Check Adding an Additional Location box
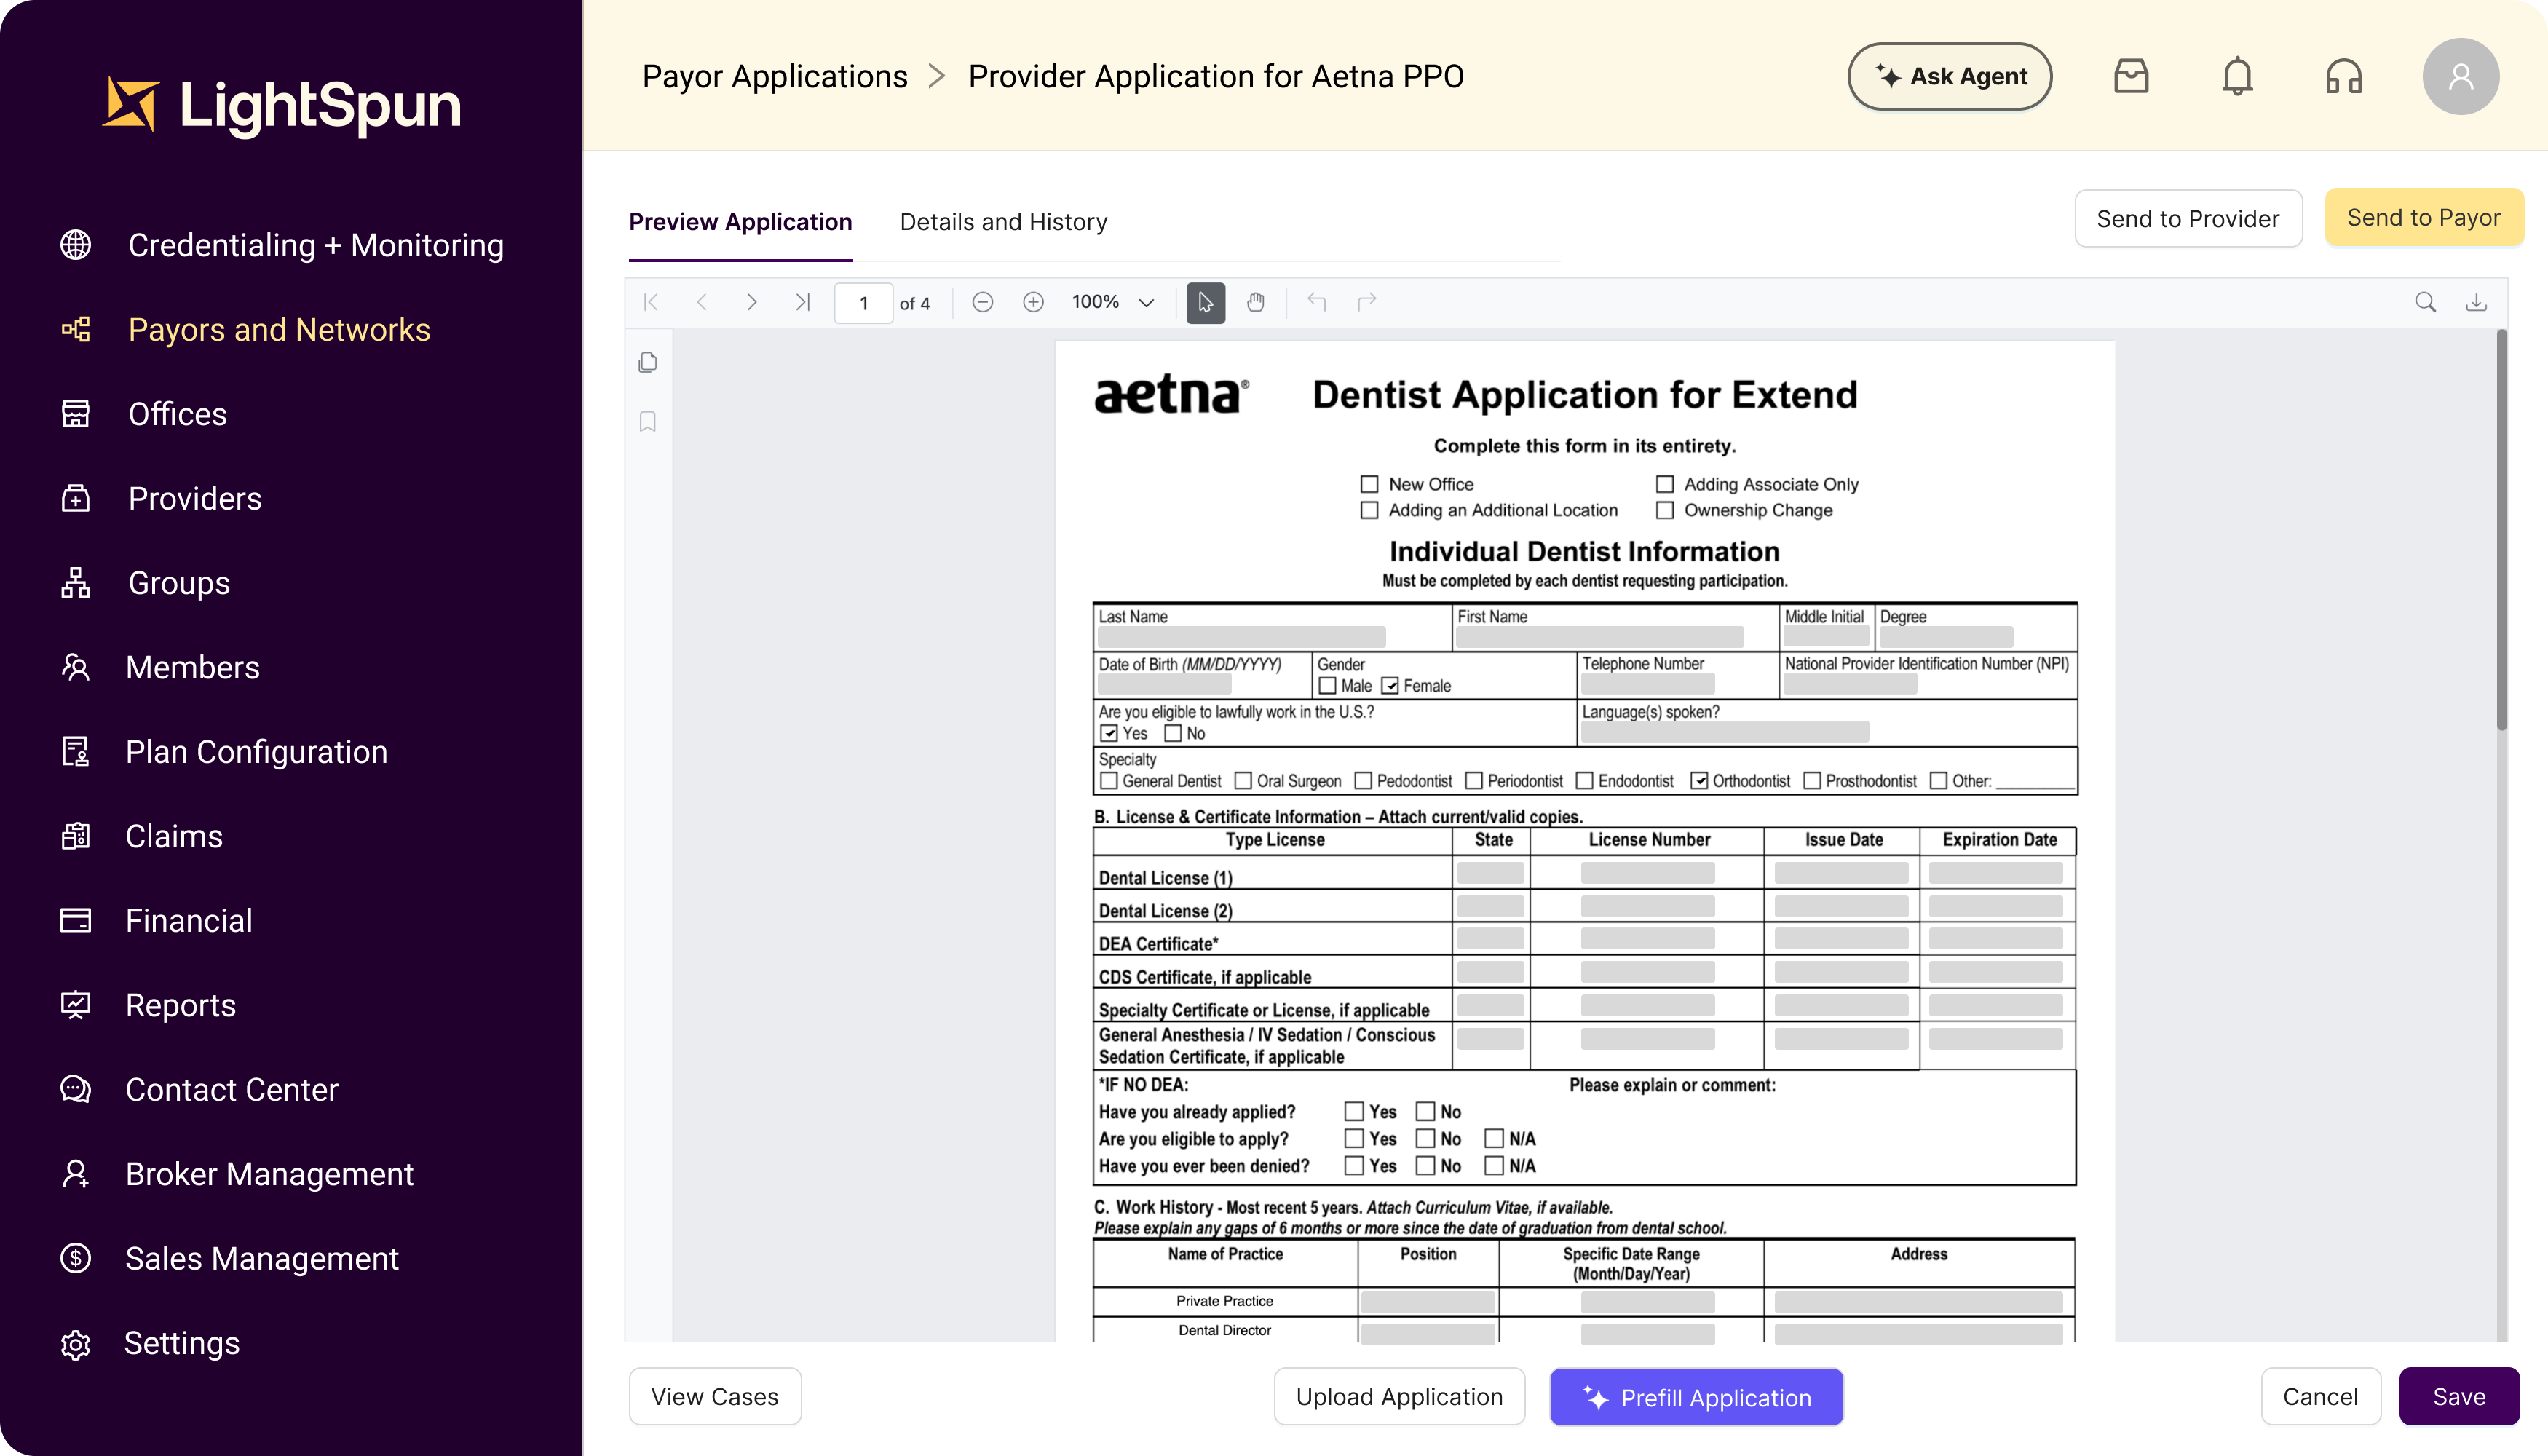 point(1369,510)
